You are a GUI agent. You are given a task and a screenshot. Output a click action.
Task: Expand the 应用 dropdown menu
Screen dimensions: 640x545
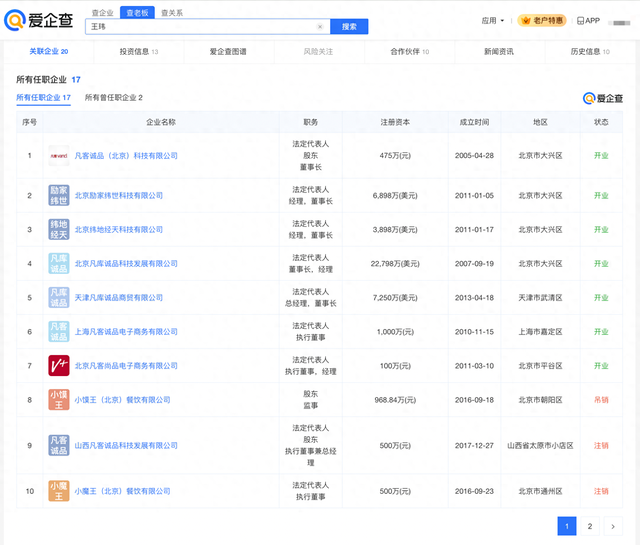(493, 20)
